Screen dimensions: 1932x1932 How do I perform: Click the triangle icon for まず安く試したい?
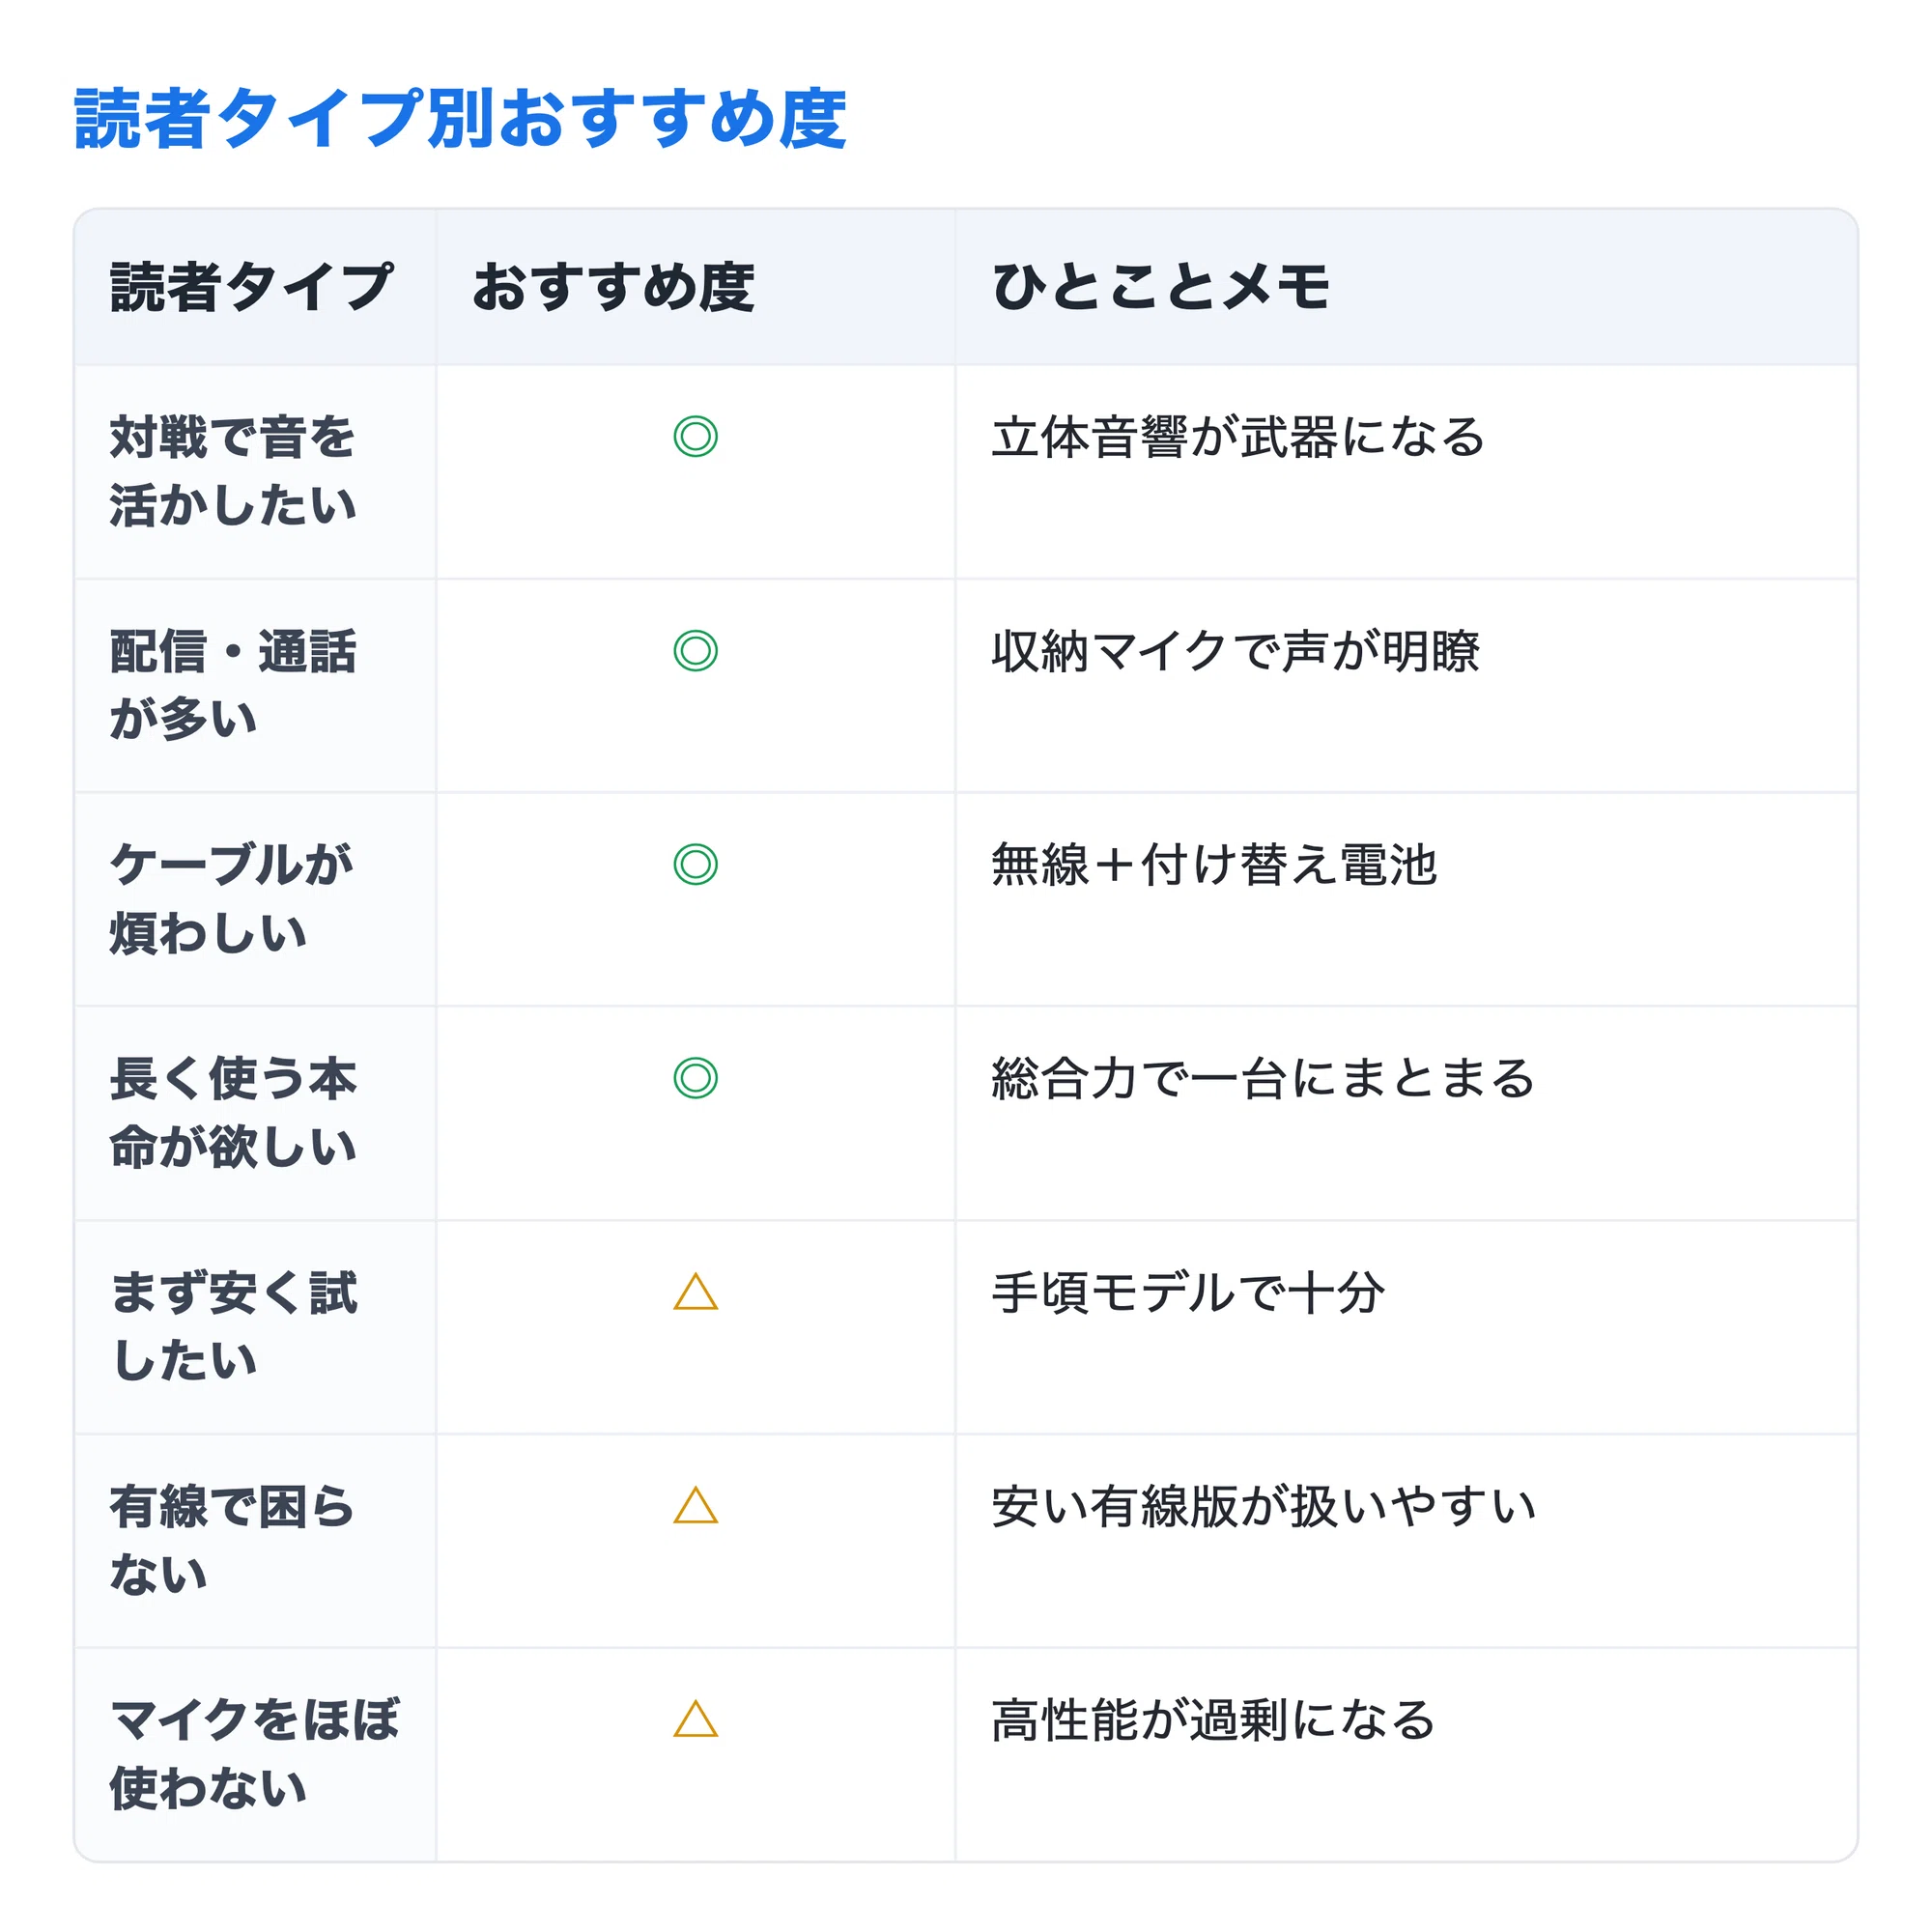coord(695,1291)
